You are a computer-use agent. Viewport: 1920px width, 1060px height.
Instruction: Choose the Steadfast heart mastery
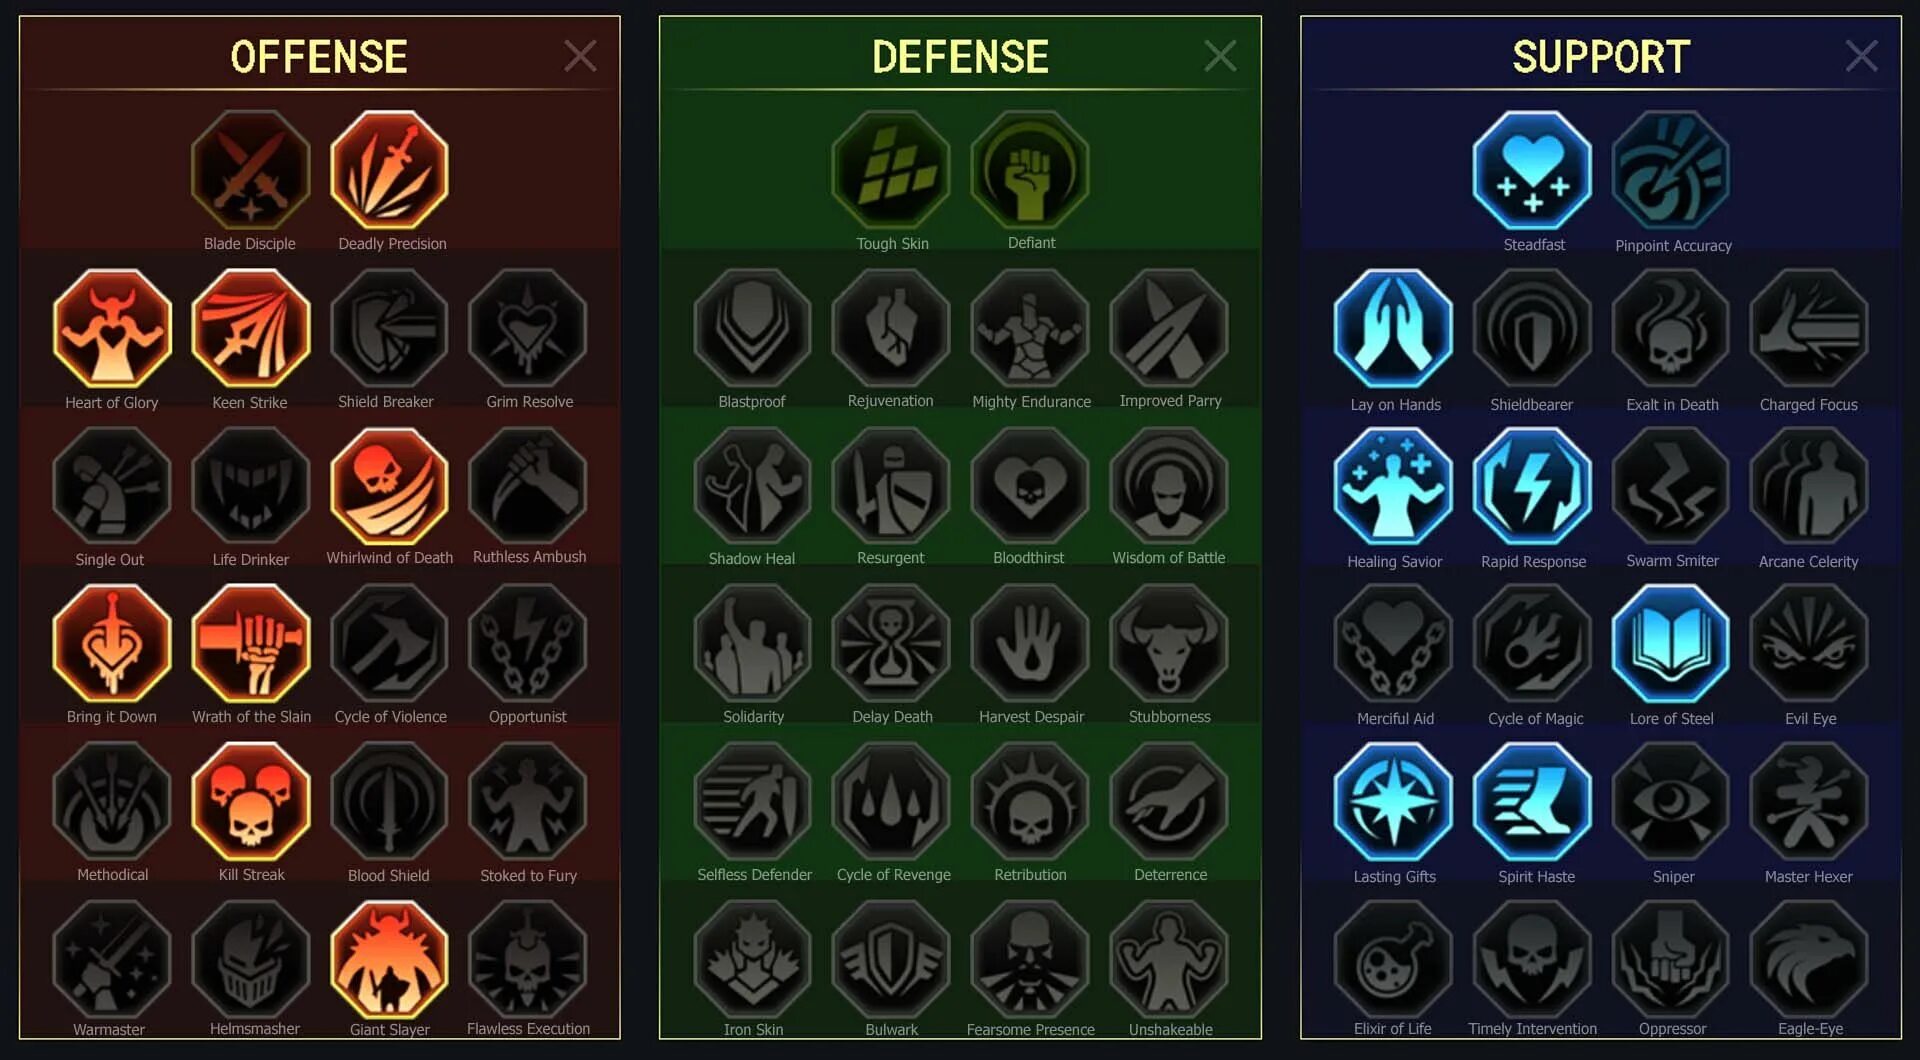tap(1532, 171)
